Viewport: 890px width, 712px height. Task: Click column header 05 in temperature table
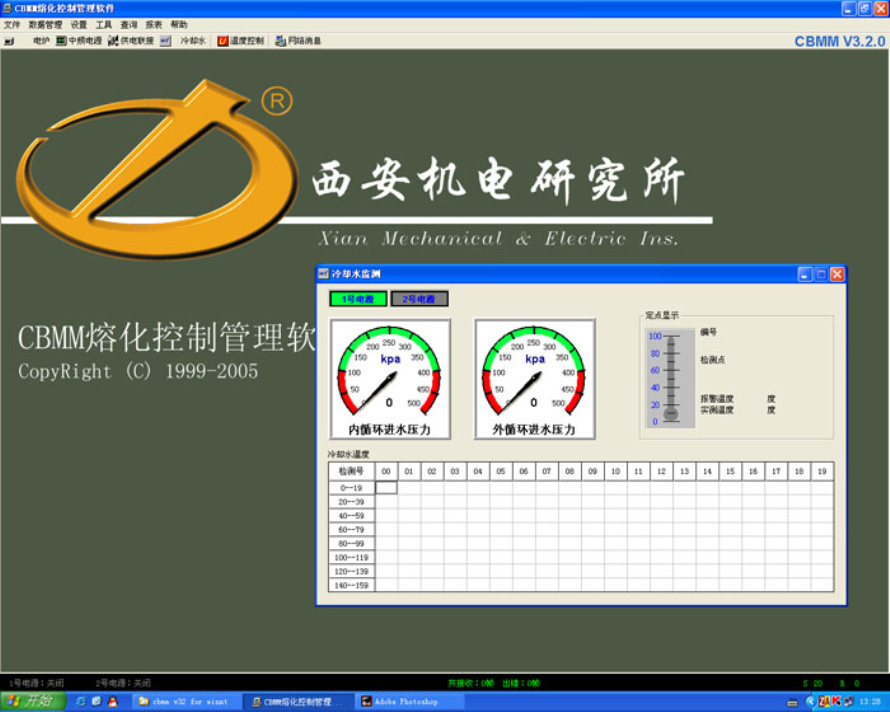[501, 471]
